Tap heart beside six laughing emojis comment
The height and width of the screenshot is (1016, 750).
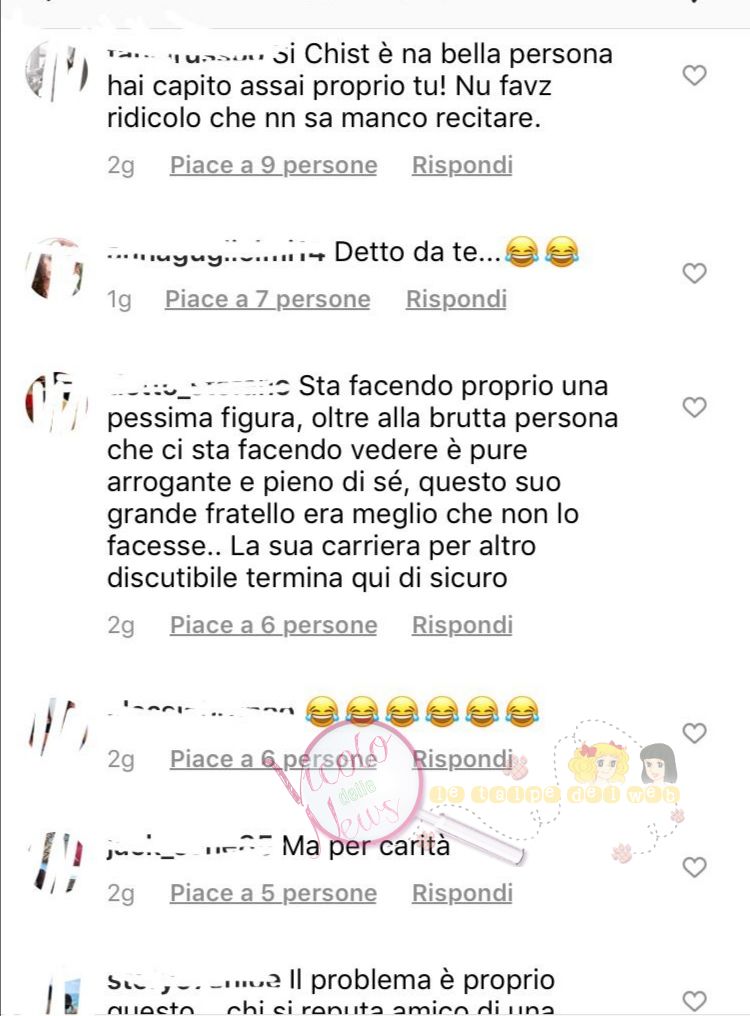[x=694, y=733]
